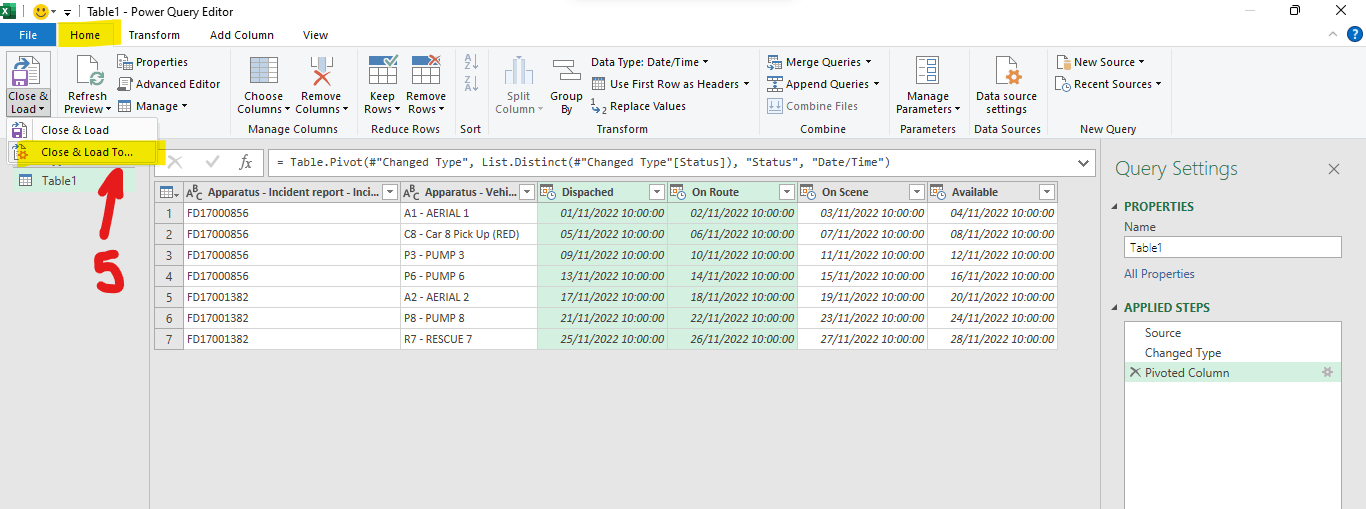Switch to the Home ribbon tab
Screen dimensions: 1366x509
tap(85, 35)
